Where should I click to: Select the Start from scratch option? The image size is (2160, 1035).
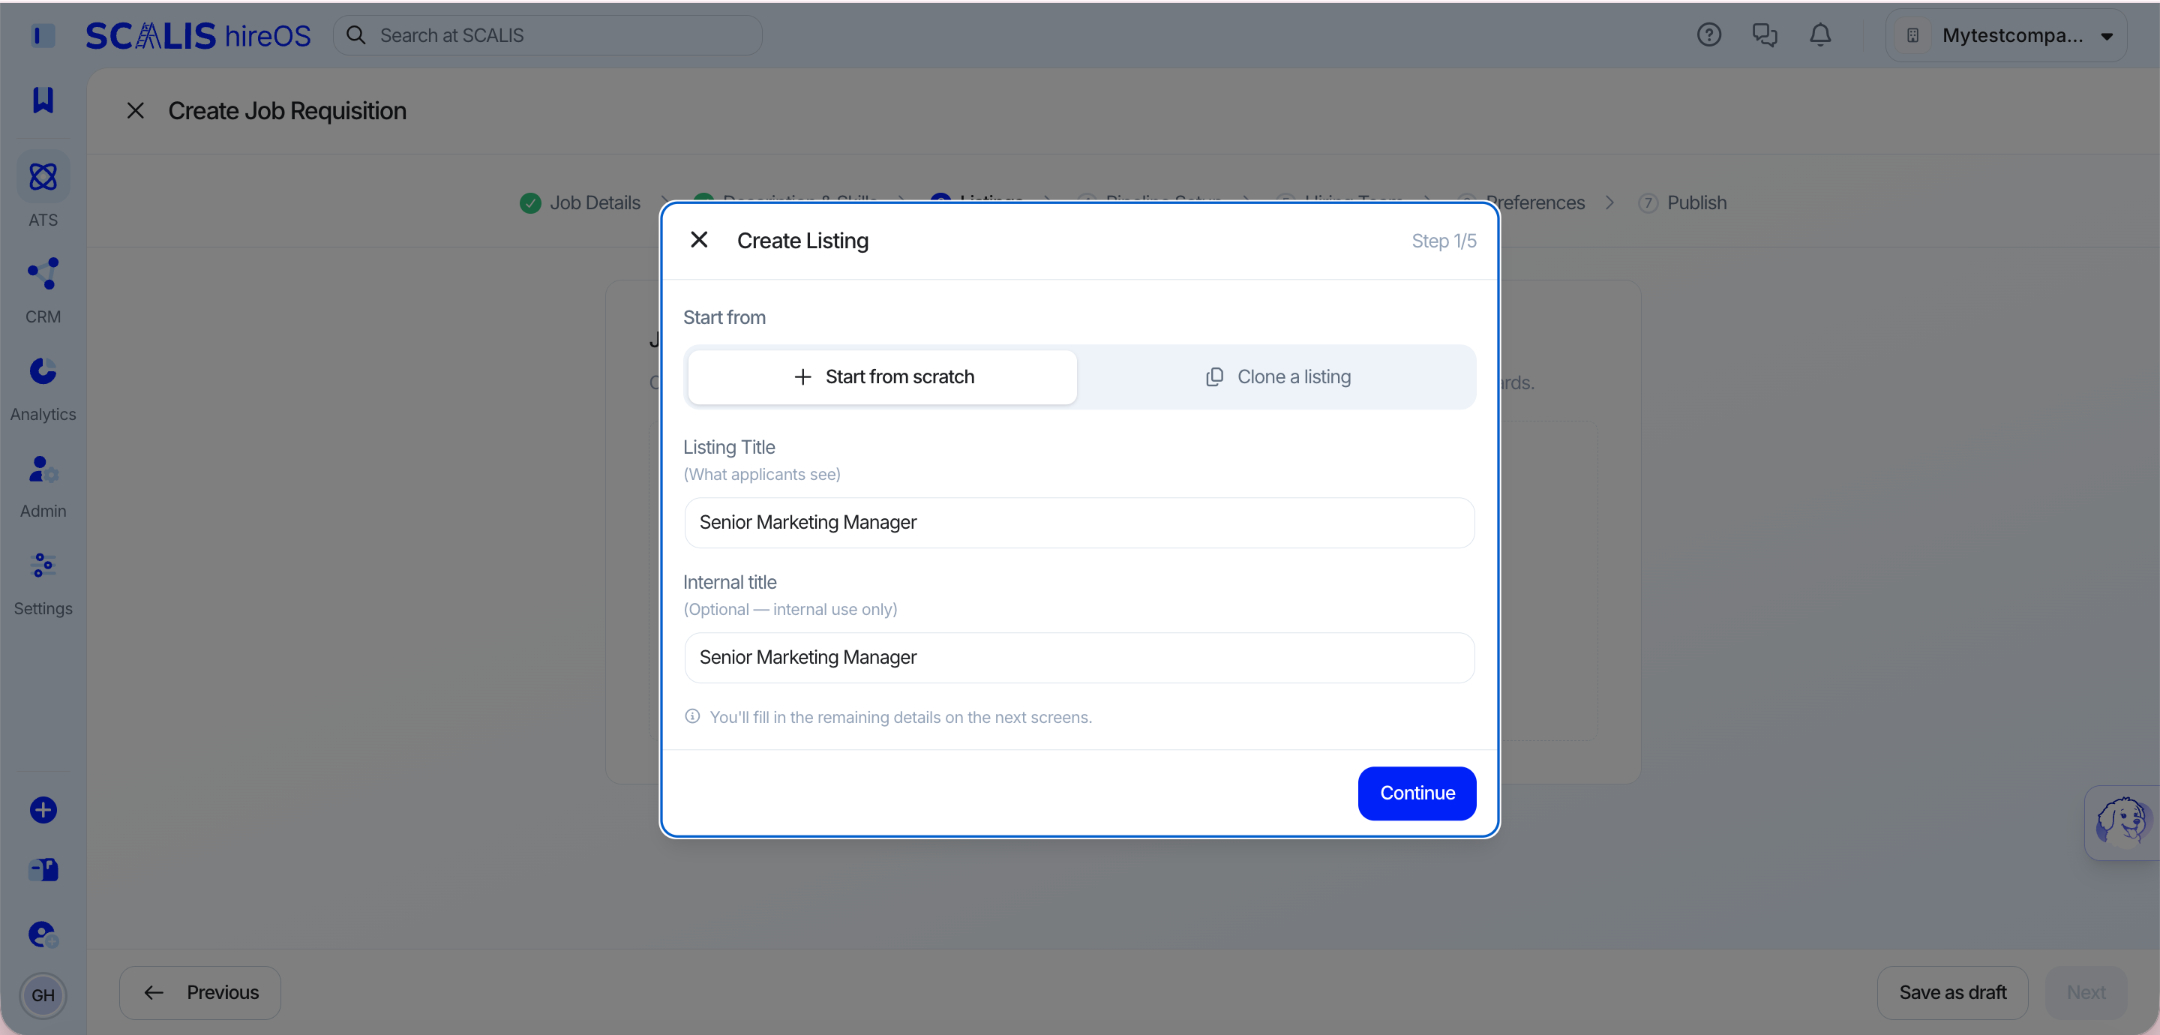point(882,377)
